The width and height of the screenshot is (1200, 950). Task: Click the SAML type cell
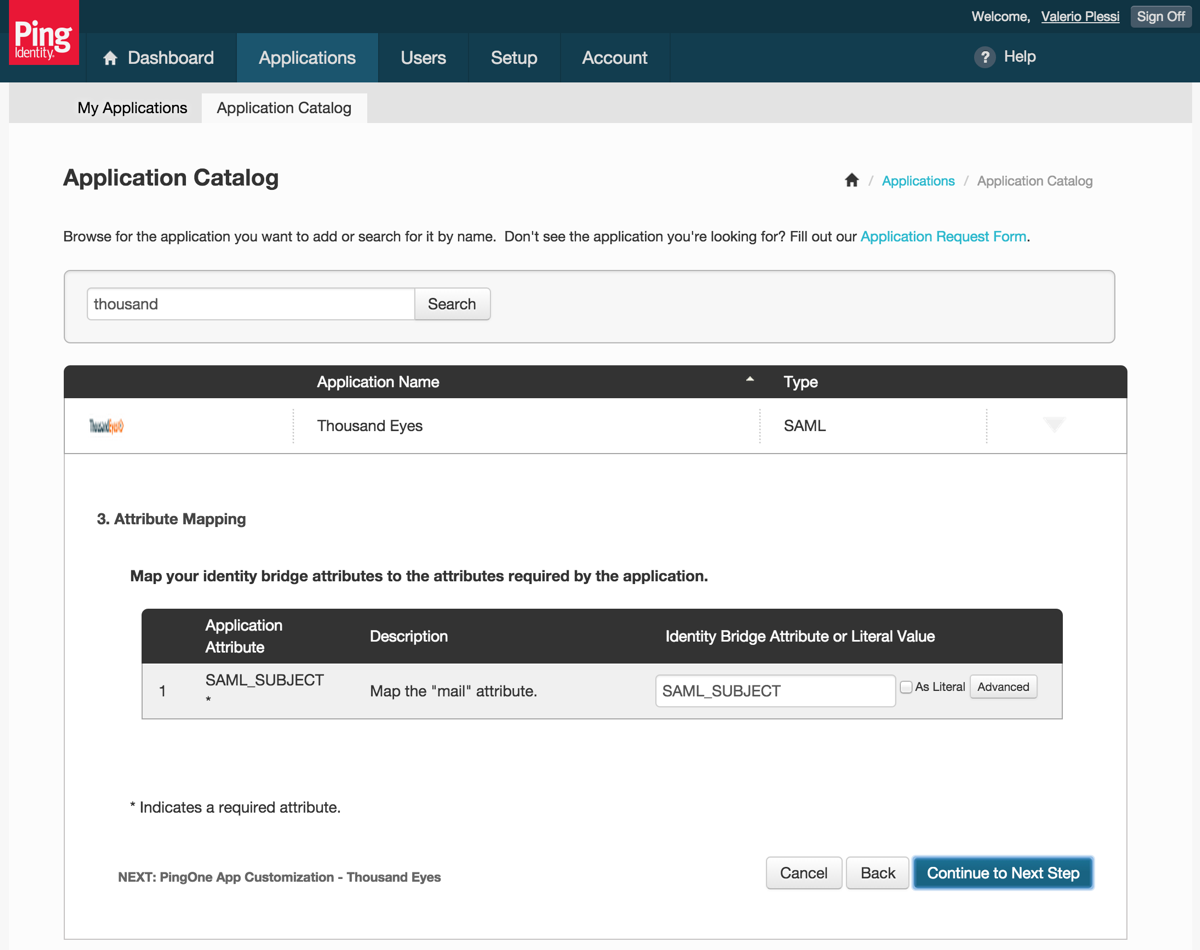pyautogui.click(x=805, y=426)
